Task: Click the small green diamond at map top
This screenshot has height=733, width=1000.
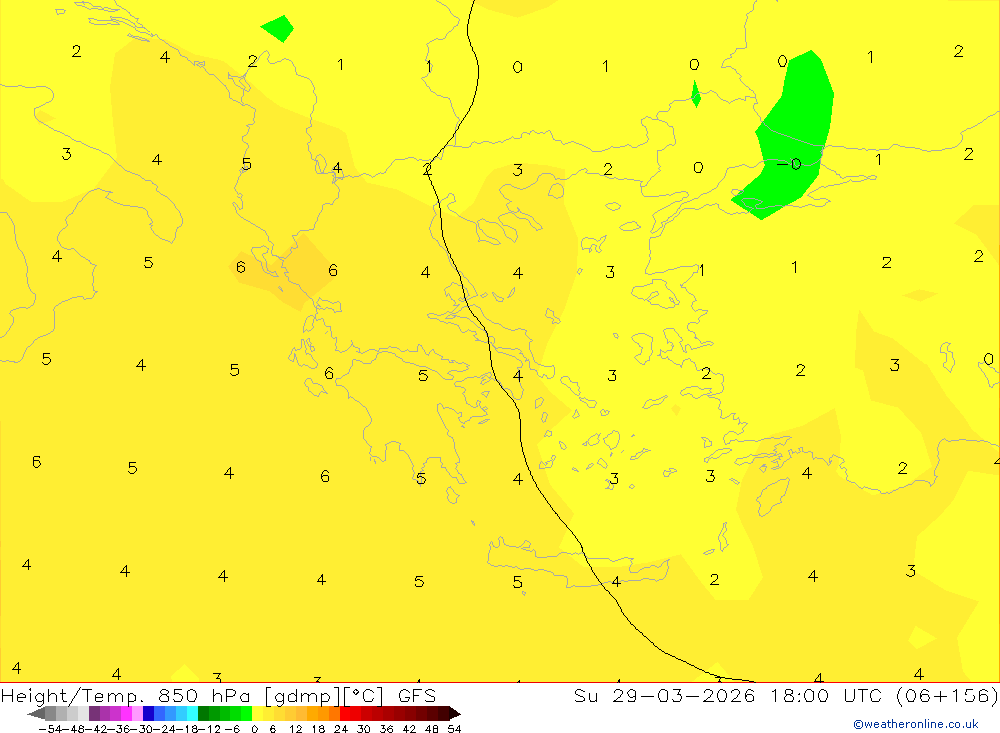Action: click(278, 29)
